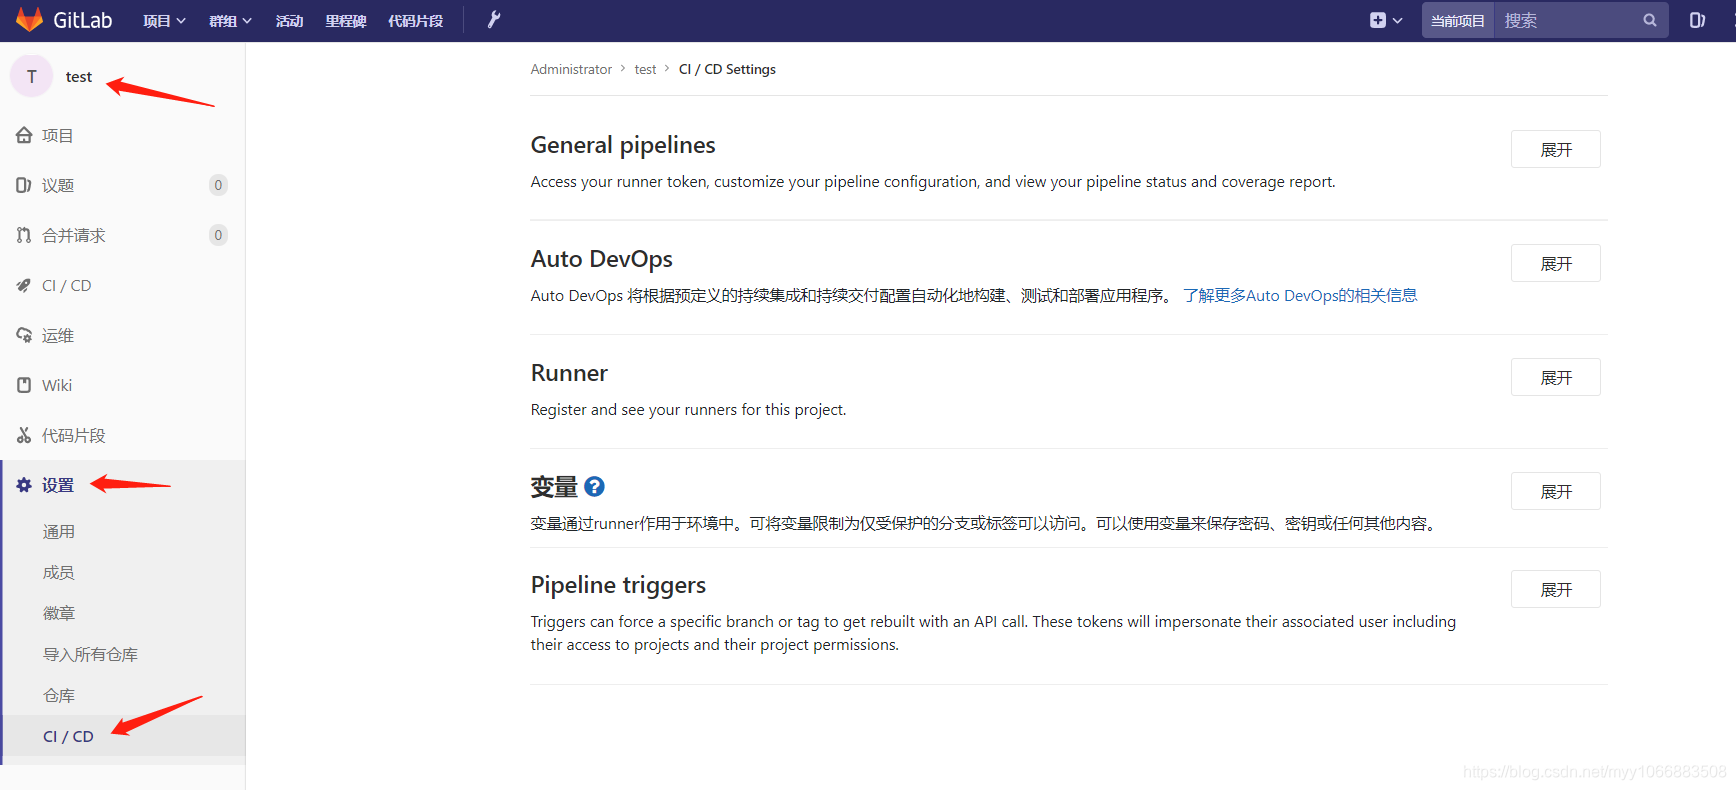Click the search magnifier icon
This screenshot has width=1736, height=790.
(x=1650, y=20)
